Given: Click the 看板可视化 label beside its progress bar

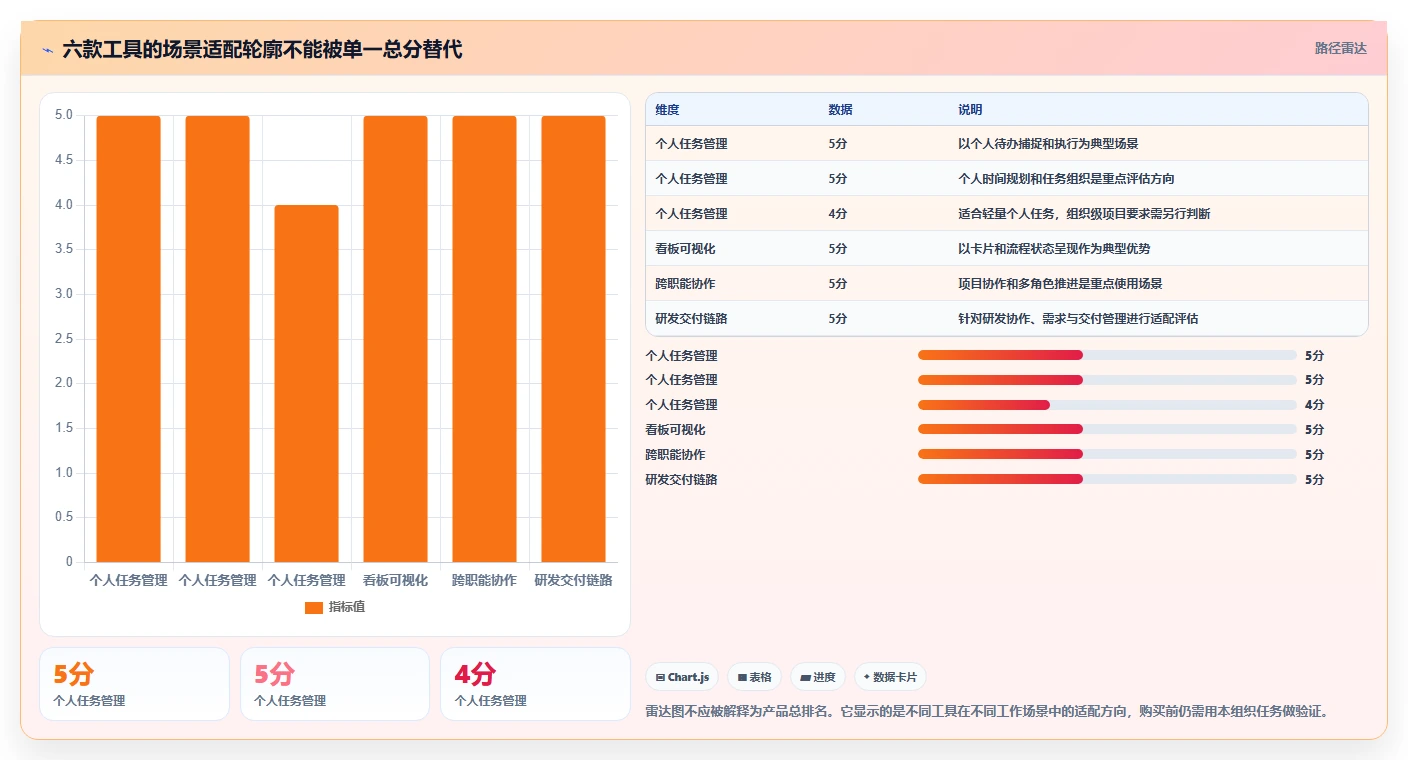Looking at the screenshot, I should click(x=675, y=430).
